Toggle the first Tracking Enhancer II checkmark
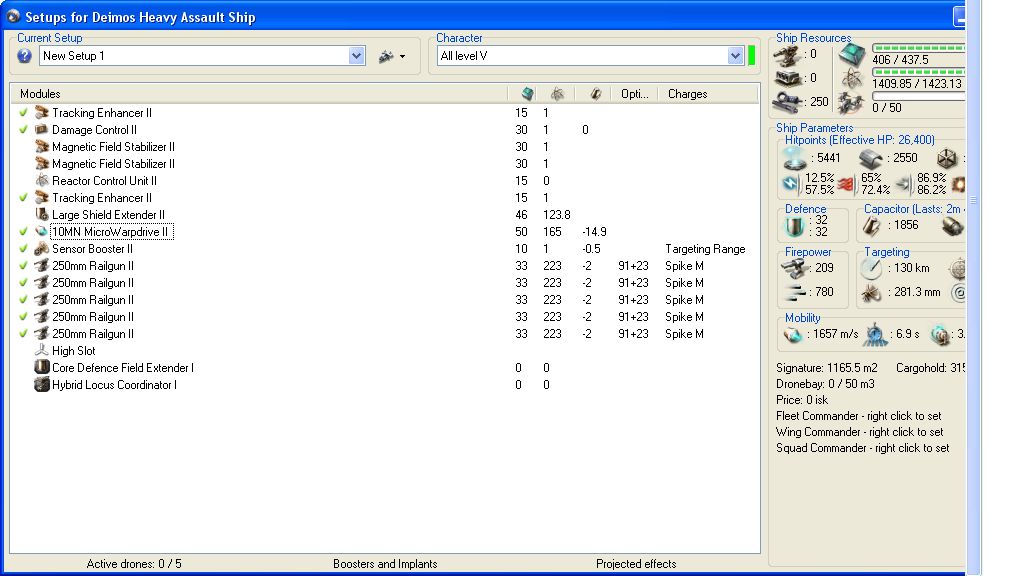Image resolution: width=1026 pixels, height=576 pixels. [24, 113]
